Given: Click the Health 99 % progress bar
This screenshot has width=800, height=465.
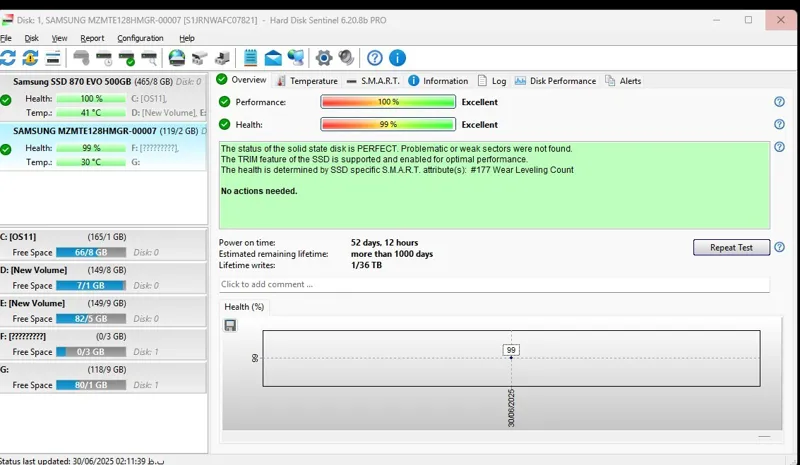Looking at the screenshot, I should [388, 125].
